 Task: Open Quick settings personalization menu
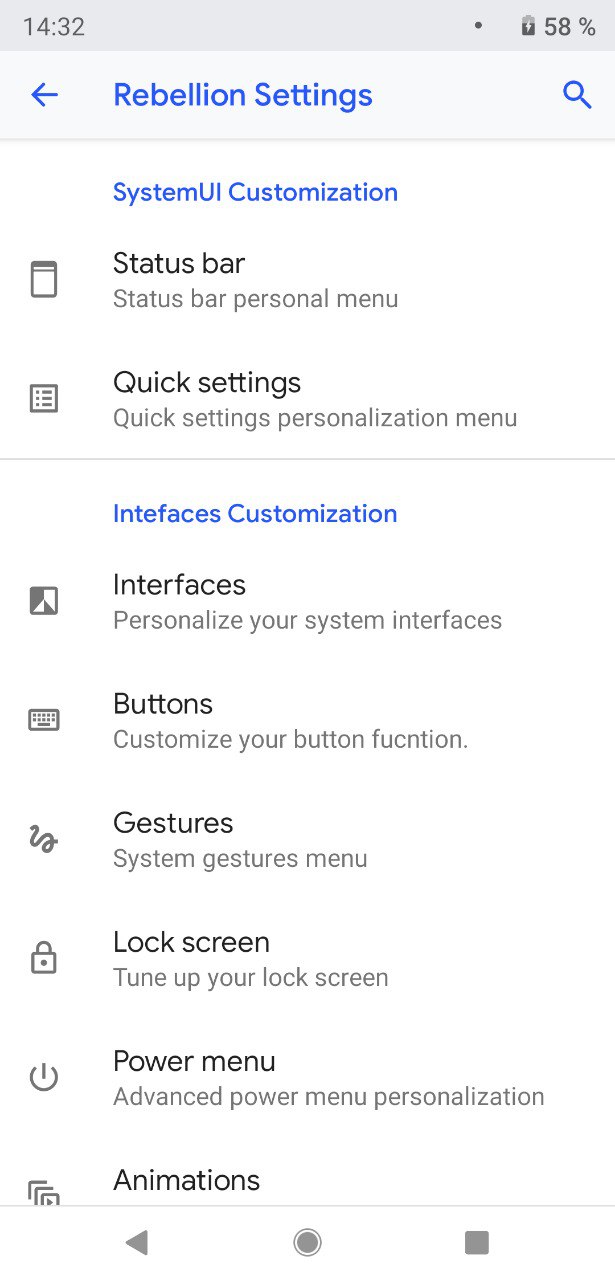(307, 399)
